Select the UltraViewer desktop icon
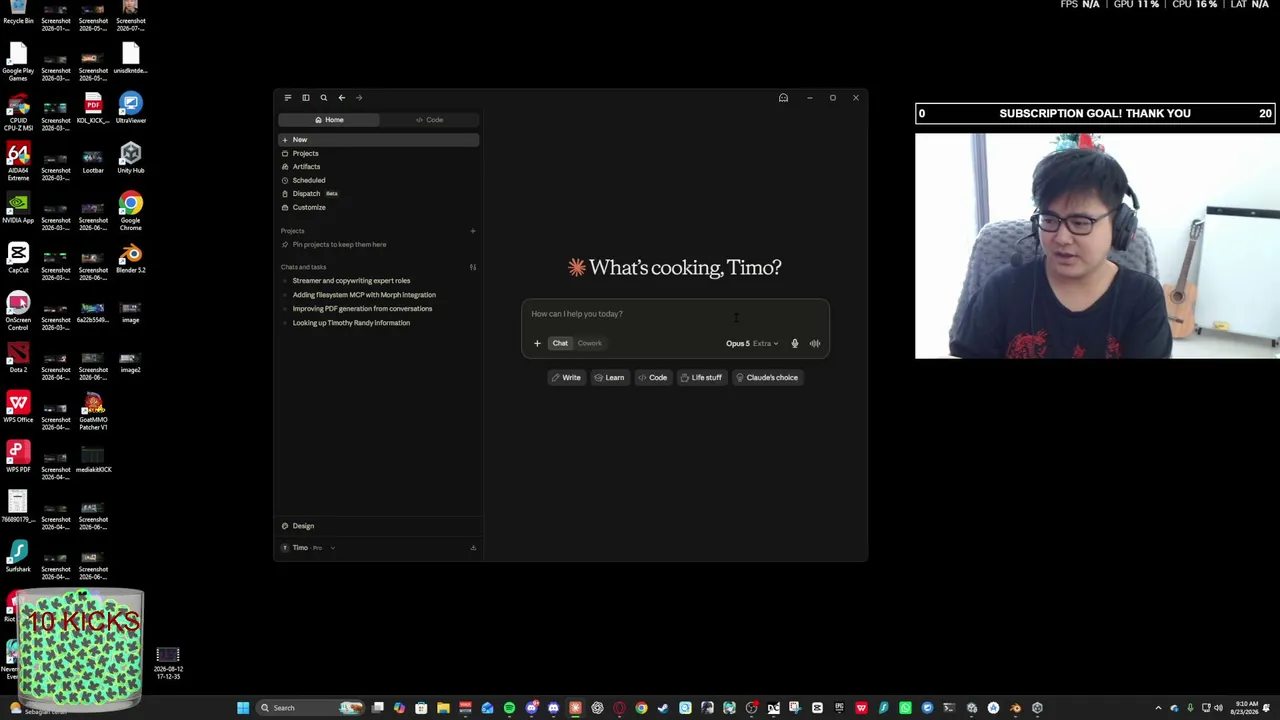The image size is (1280, 720). [130, 108]
